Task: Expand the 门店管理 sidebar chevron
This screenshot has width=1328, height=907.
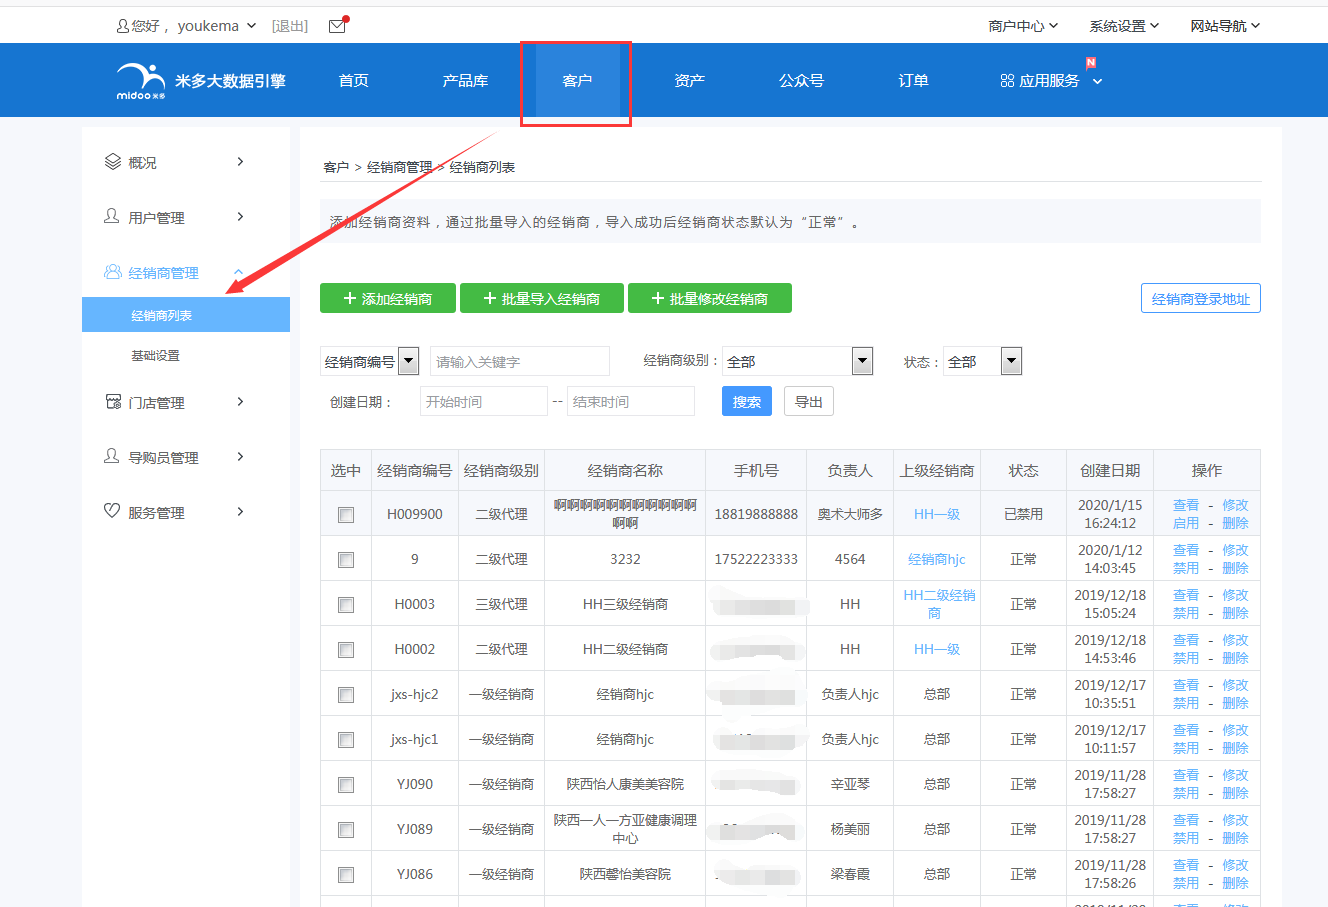Action: [x=240, y=401]
